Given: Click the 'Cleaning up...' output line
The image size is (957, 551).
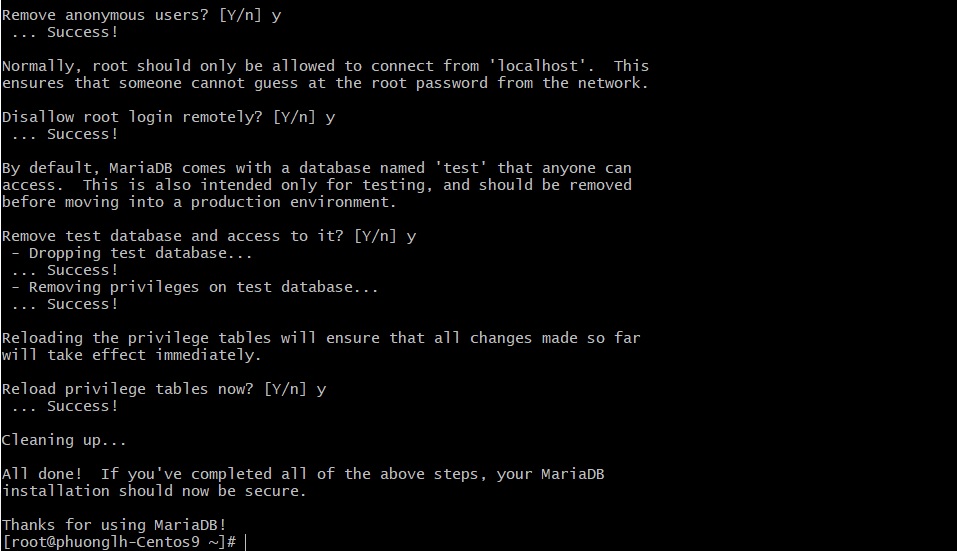Looking at the screenshot, I should 64,440.
